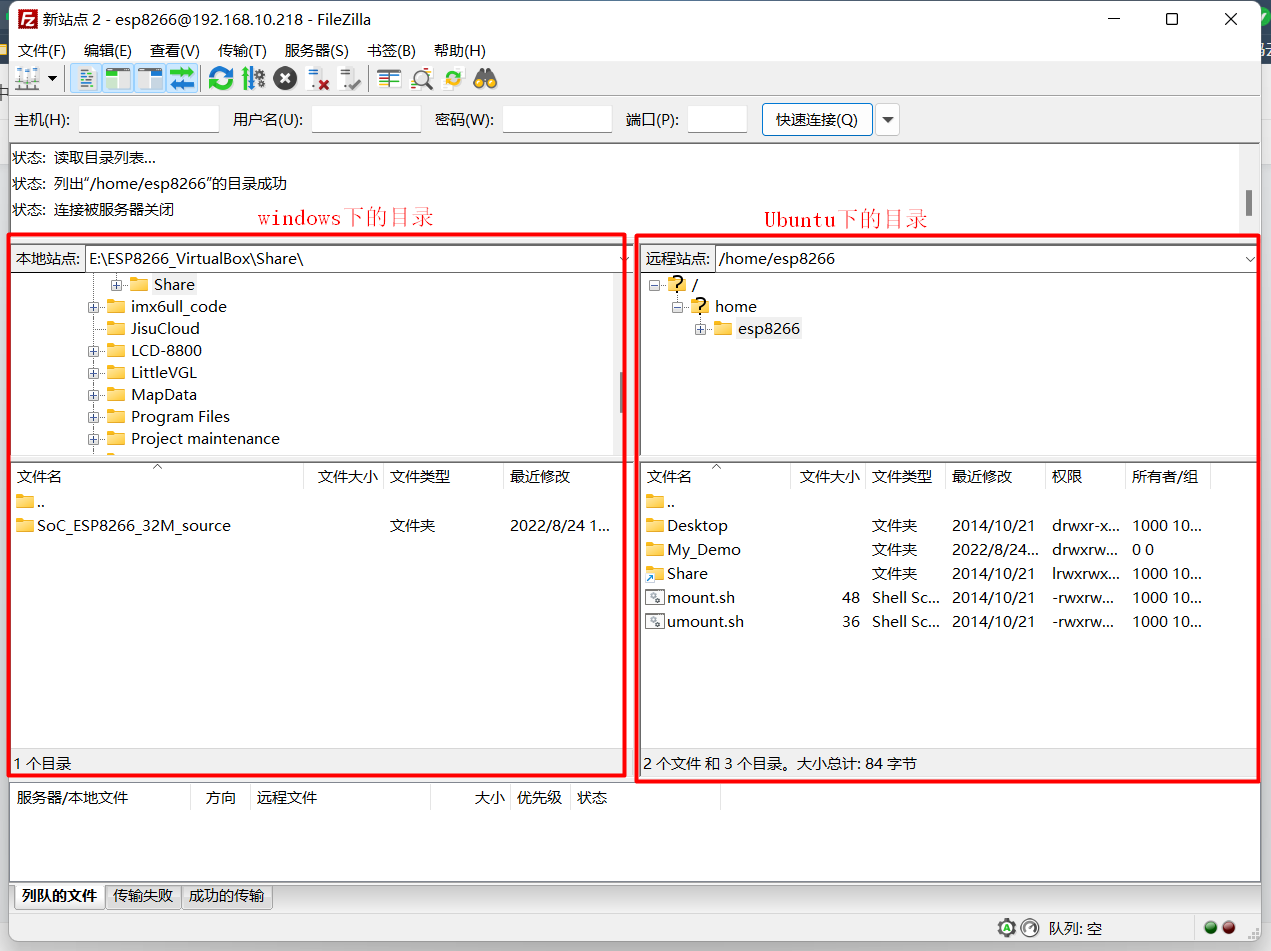Sort remote list by 所有者/组 column
The height and width of the screenshot is (951, 1271).
pos(1168,477)
